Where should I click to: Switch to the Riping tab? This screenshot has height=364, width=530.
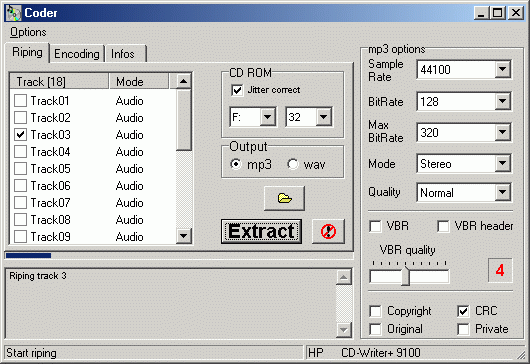[x=27, y=52]
